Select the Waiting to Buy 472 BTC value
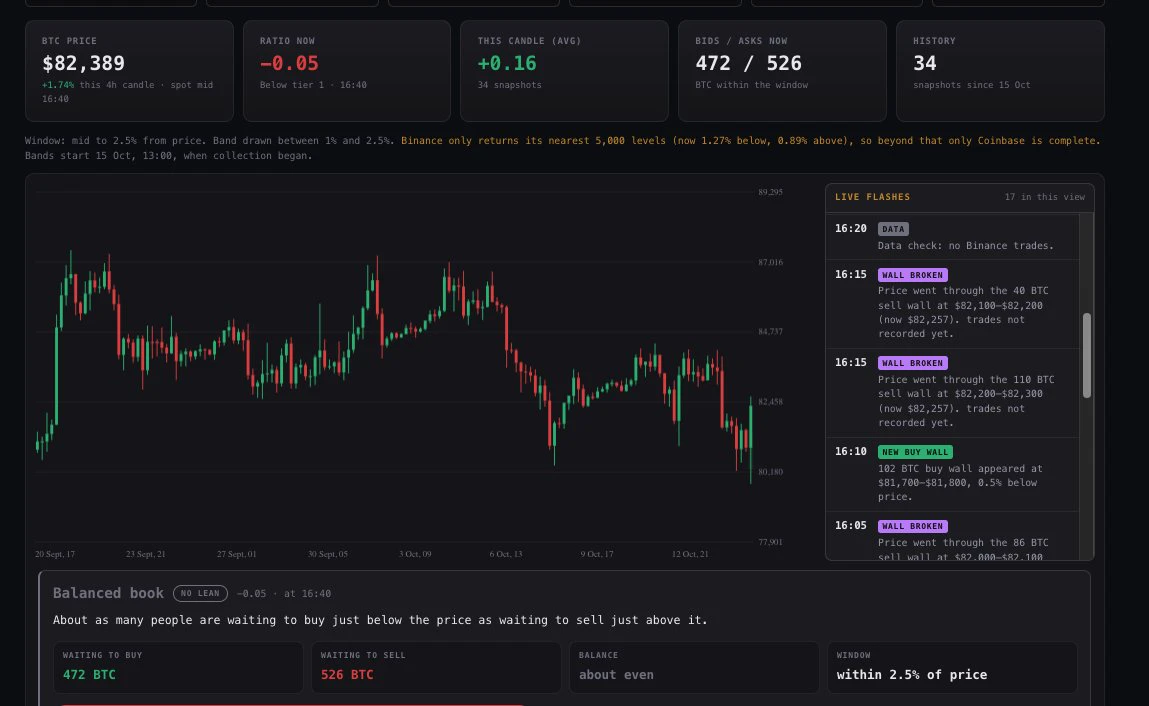Image resolution: width=1149 pixels, height=706 pixels. [x=89, y=674]
